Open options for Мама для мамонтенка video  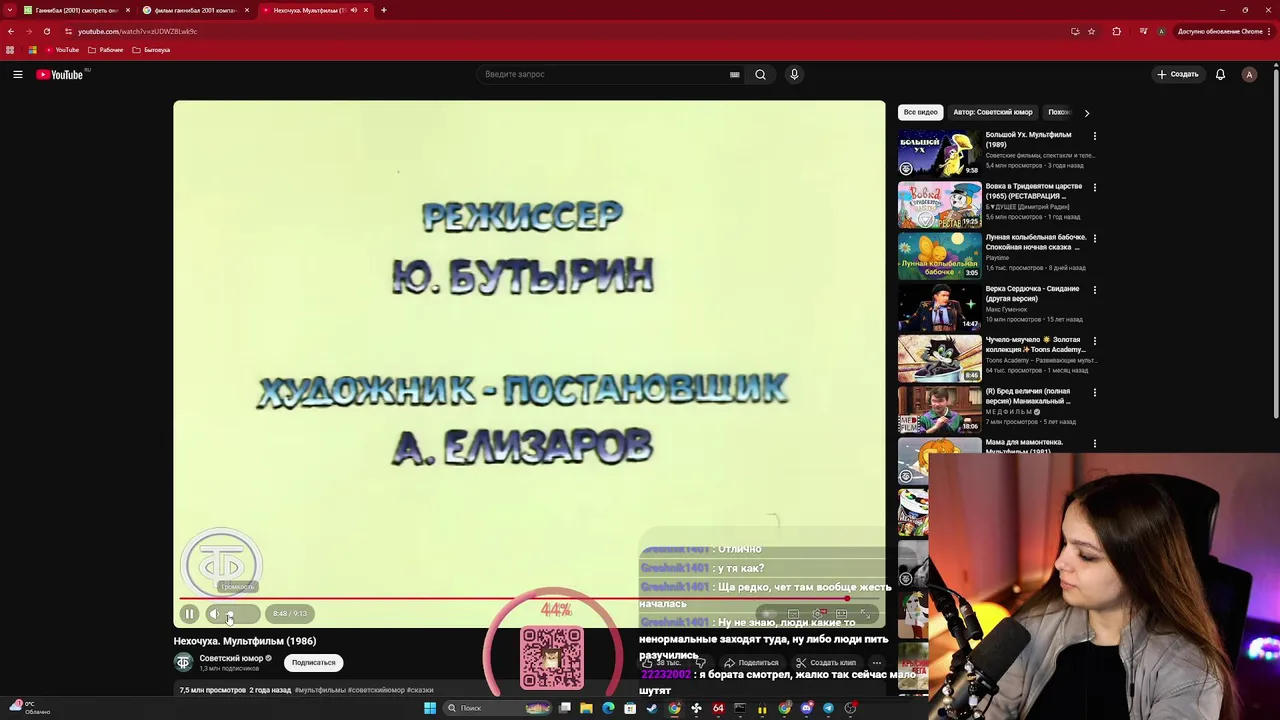pos(1094,443)
